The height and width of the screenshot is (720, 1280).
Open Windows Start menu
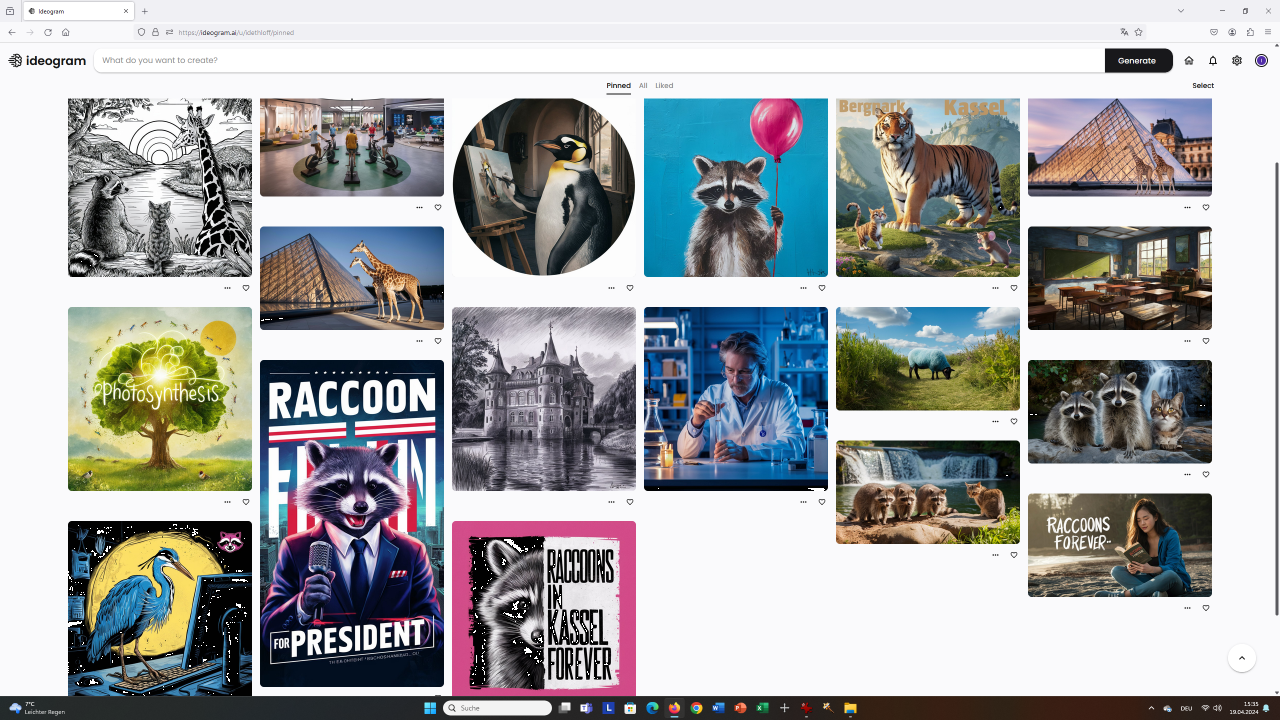point(430,708)
